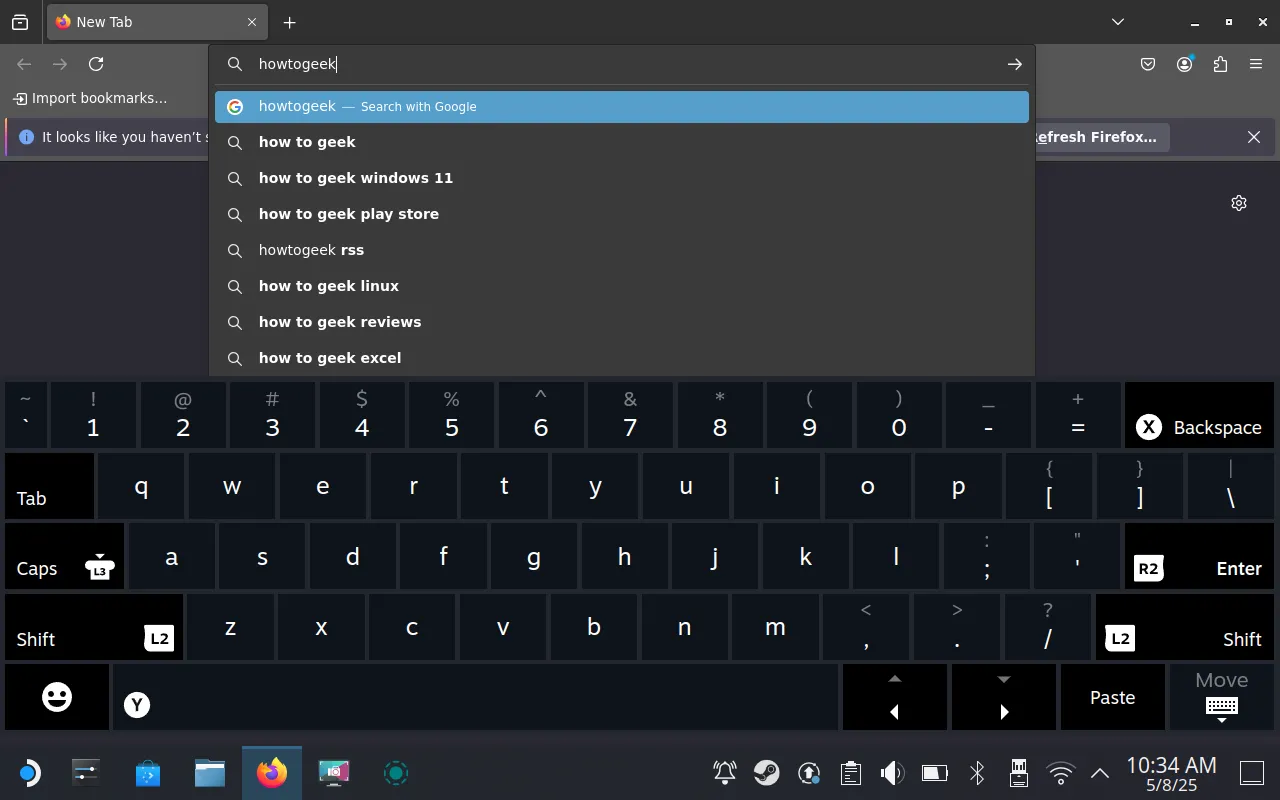Open the Discover software center from the taskbar
1280x800 pixels.
pyautogui.click(x=148, y=772)
